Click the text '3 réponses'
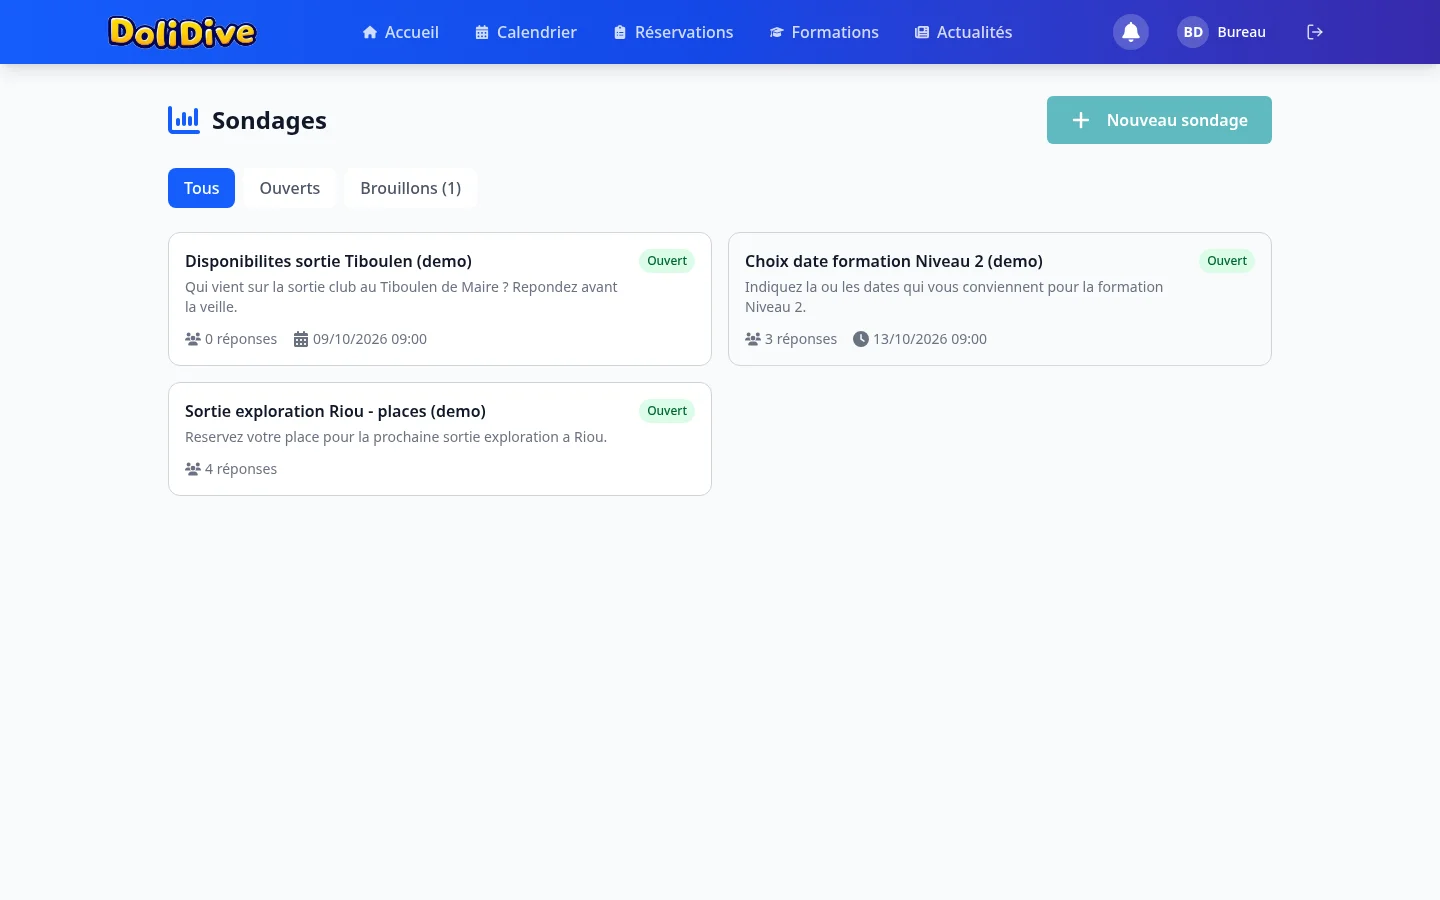The image size is (1440, 900). [x=801, y=339]
